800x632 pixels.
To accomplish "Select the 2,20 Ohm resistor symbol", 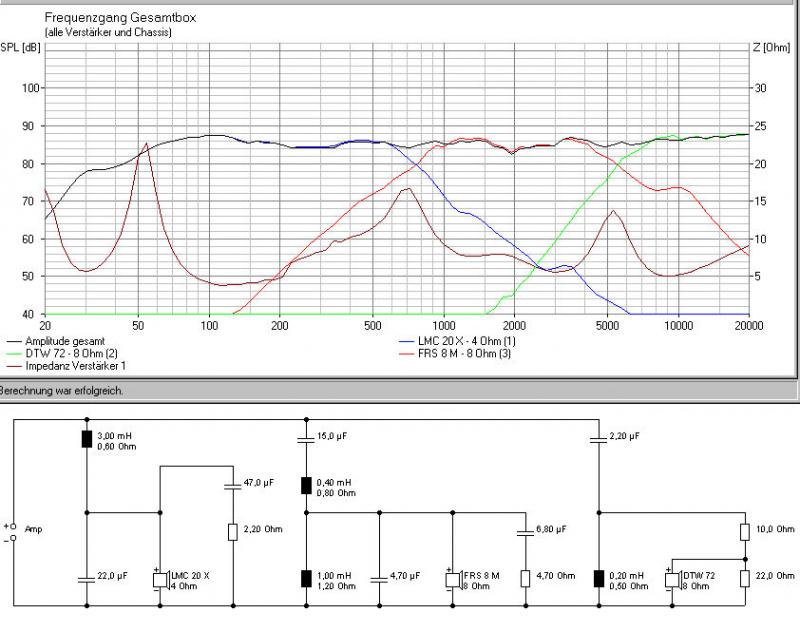I will (x=233, y=532).
